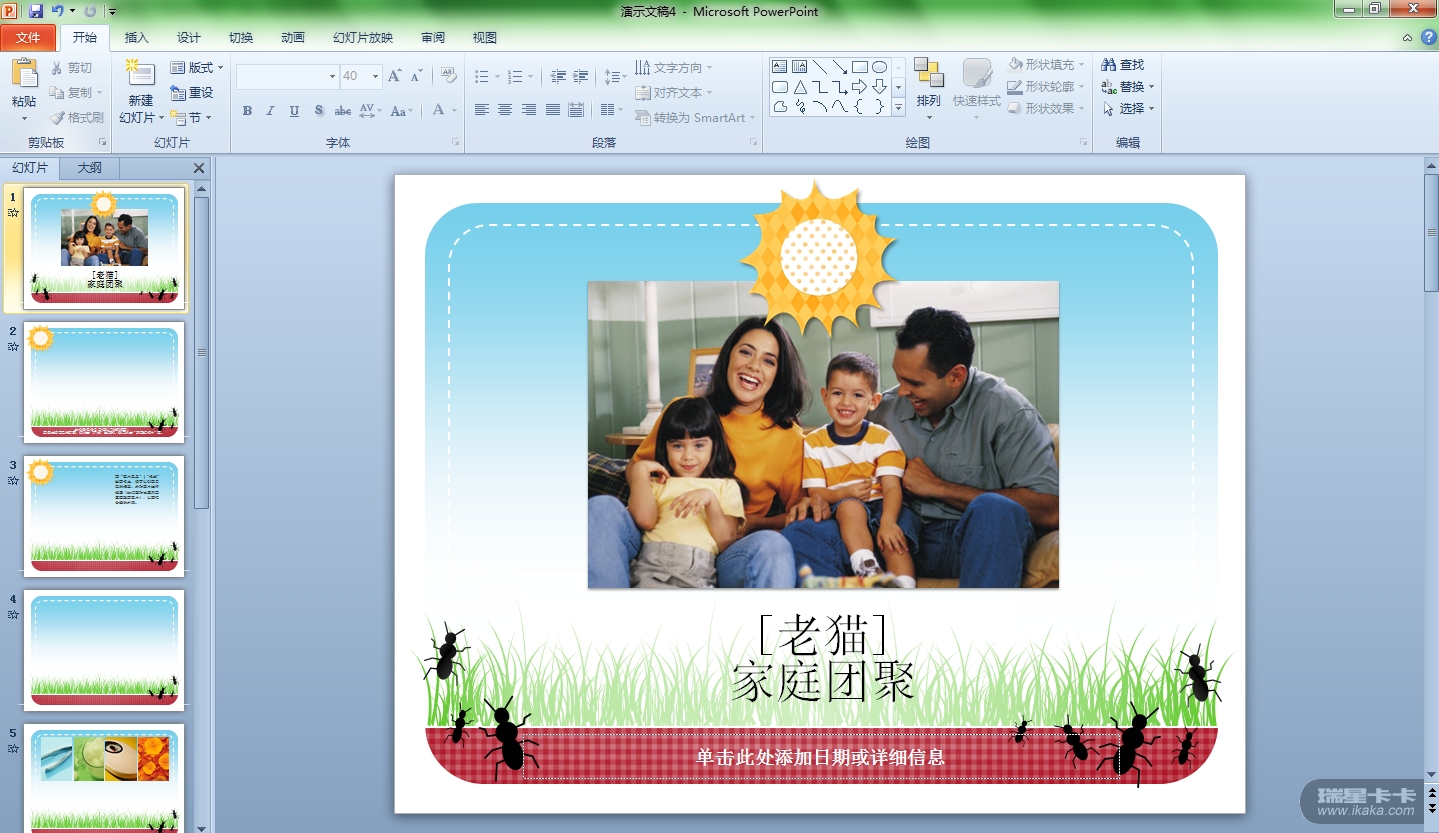
Task: Center the text alignment
Action: coord(505,110)
